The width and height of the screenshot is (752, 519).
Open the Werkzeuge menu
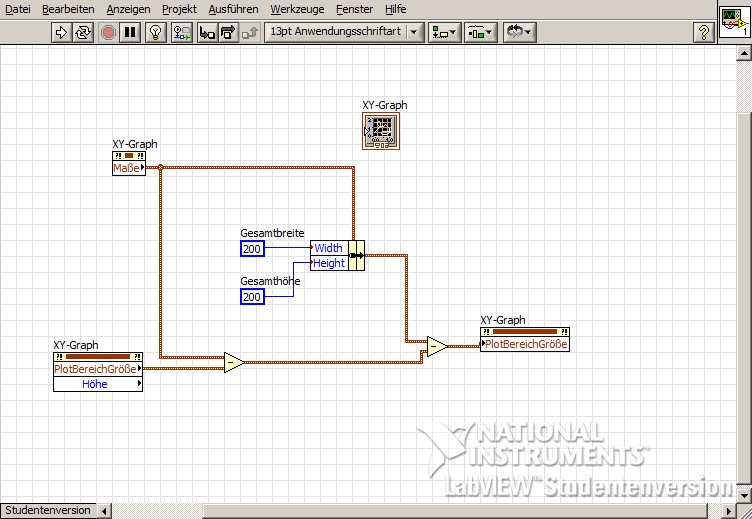click(297, 8)
